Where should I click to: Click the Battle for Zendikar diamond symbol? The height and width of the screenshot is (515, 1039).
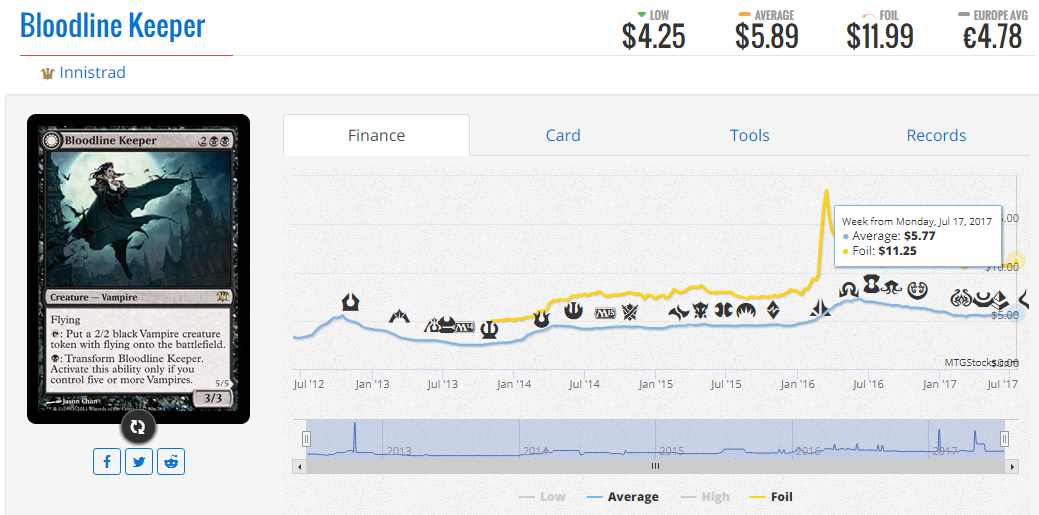tap(773, 309)
